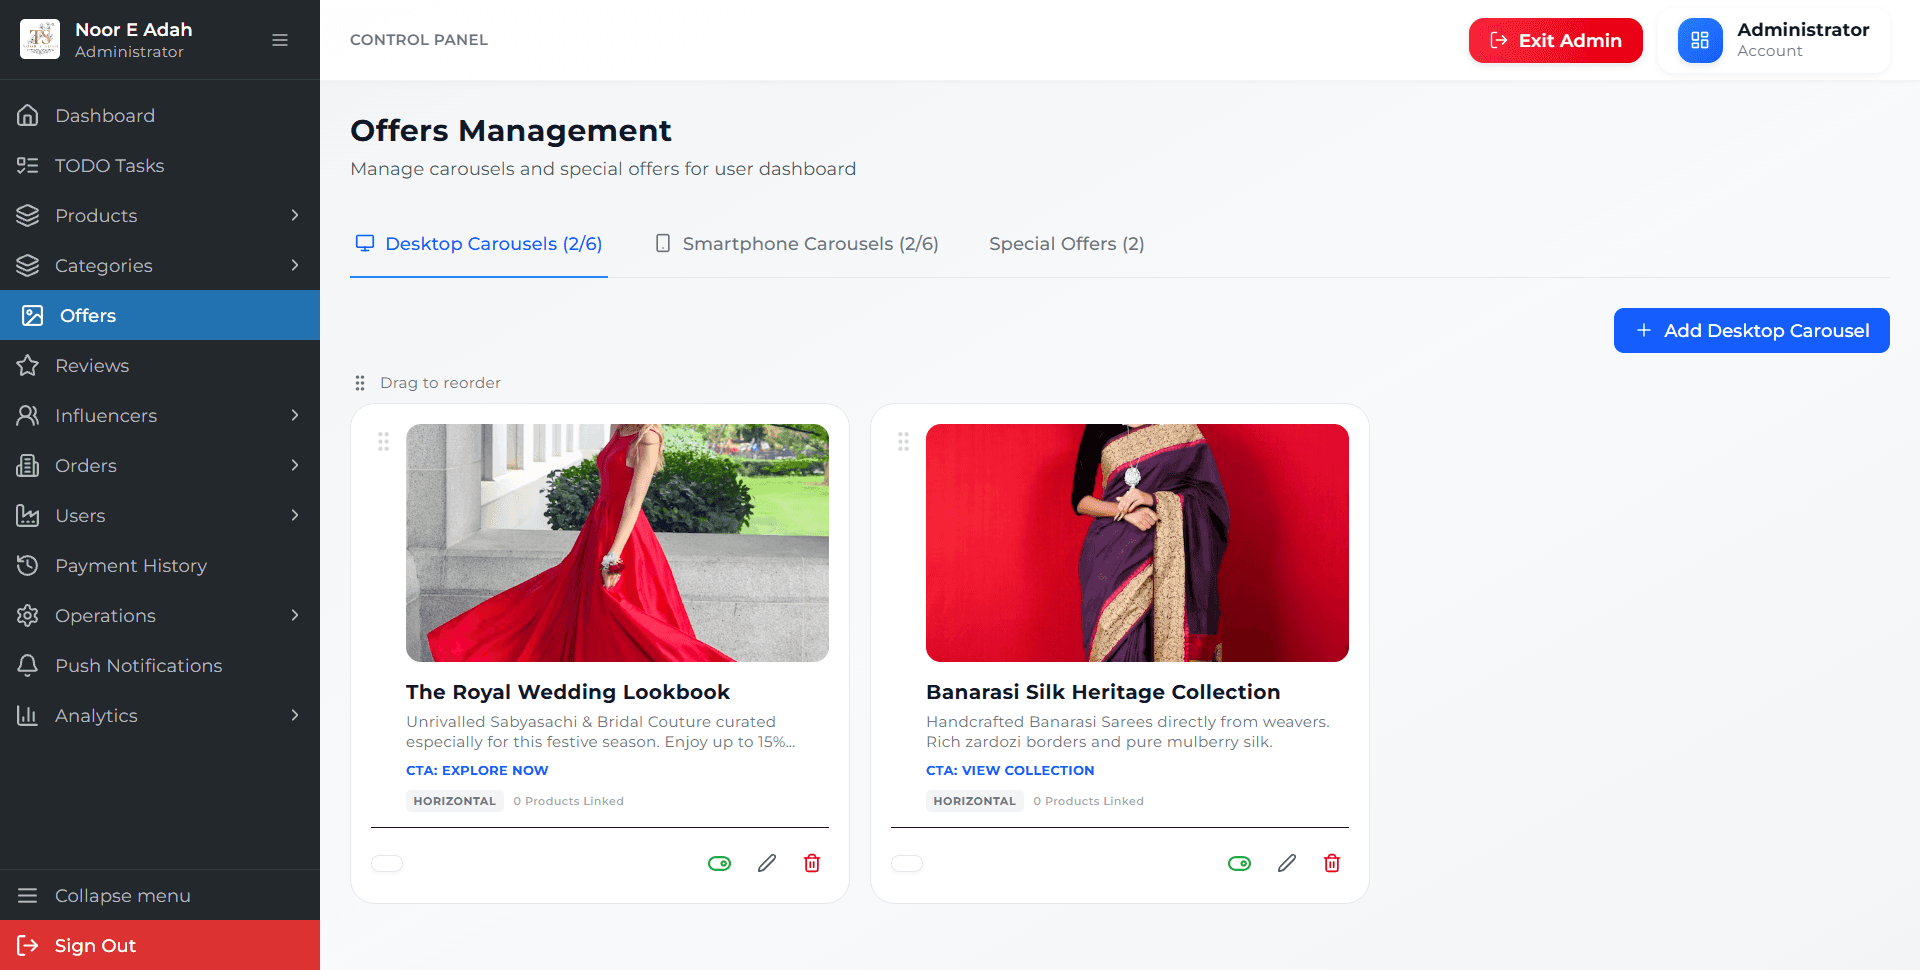Edit The Royal Wedding Lookbook carousel
This screenshot has height=970, width=1920.
[x=767, y=863]
